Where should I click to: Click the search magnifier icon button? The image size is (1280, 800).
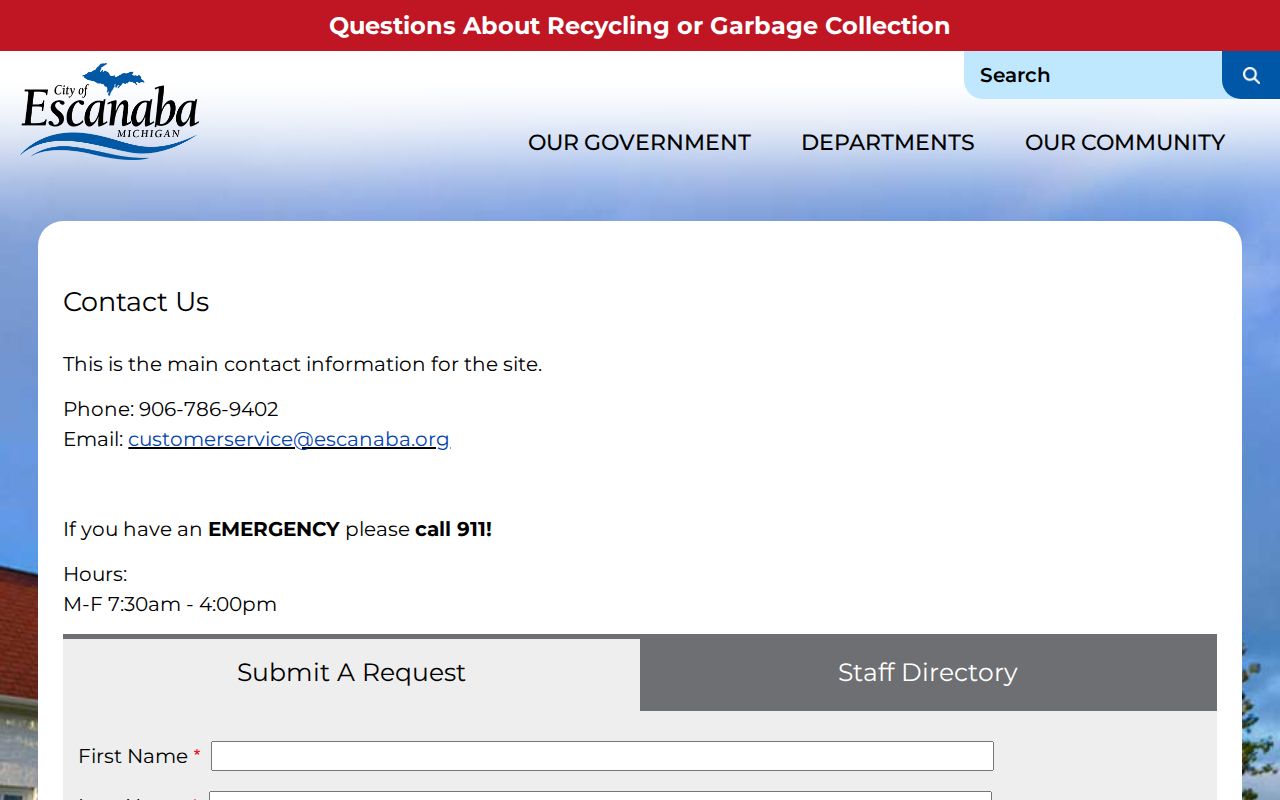pos(1251,75)
